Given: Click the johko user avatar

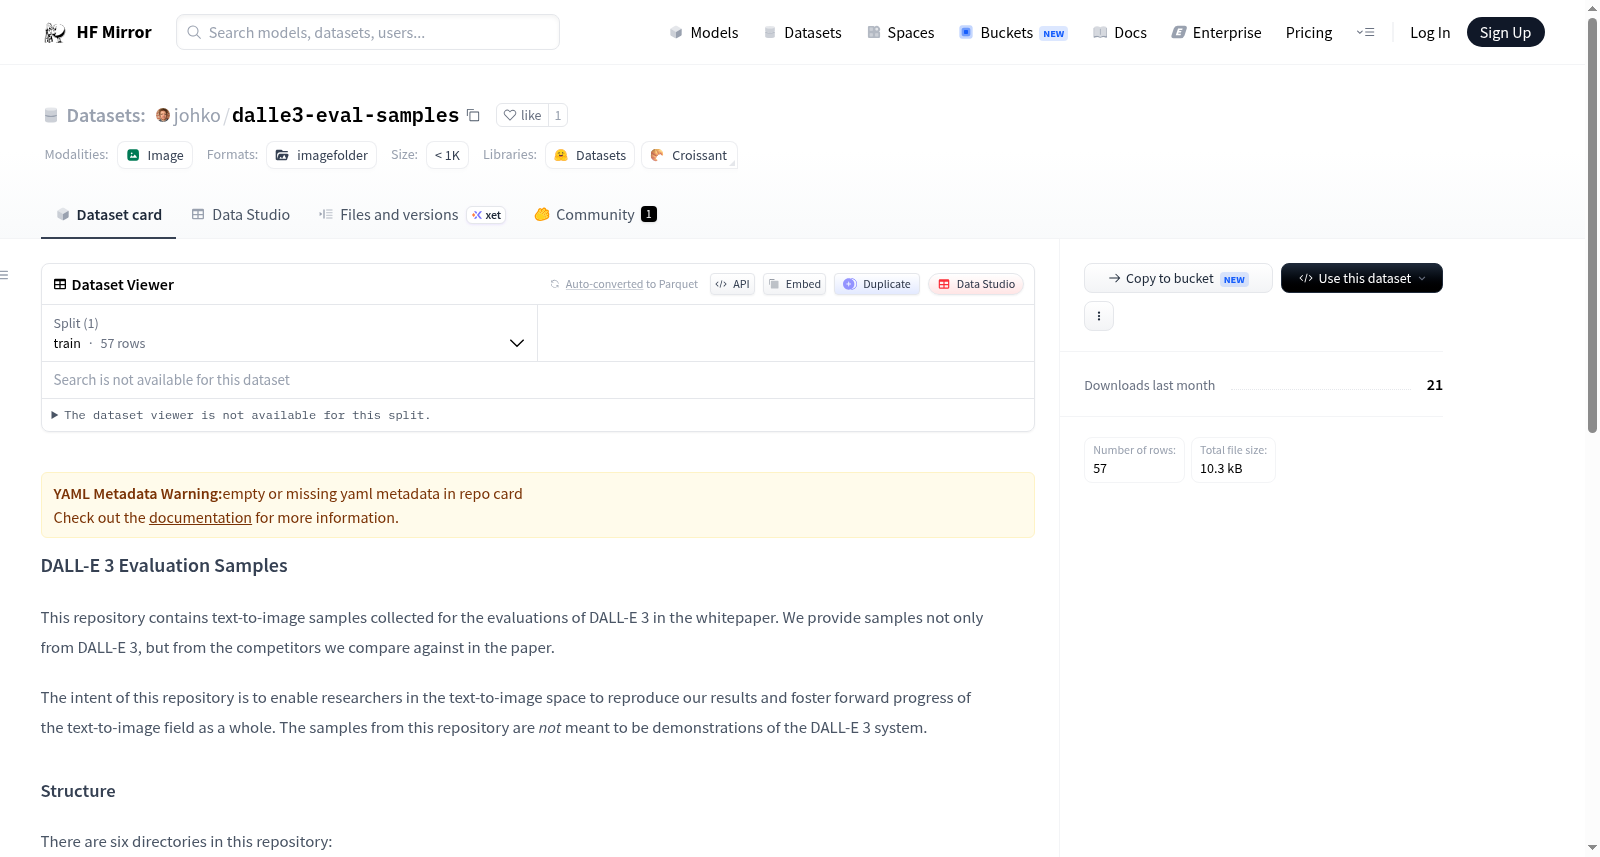Looking at the screenshot, I should (x=163, y=115).
